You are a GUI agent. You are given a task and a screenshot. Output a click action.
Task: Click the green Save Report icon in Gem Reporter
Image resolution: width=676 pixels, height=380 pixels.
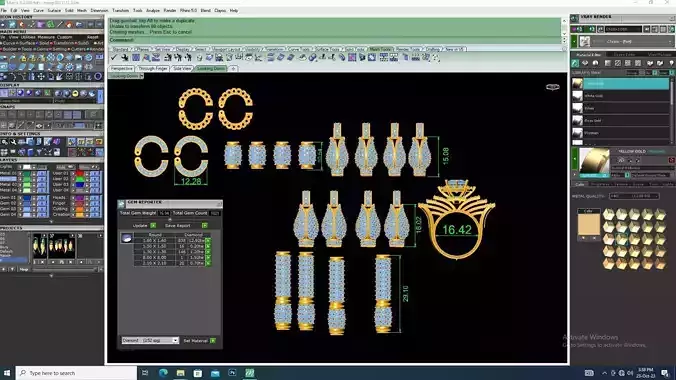point(205,226)
